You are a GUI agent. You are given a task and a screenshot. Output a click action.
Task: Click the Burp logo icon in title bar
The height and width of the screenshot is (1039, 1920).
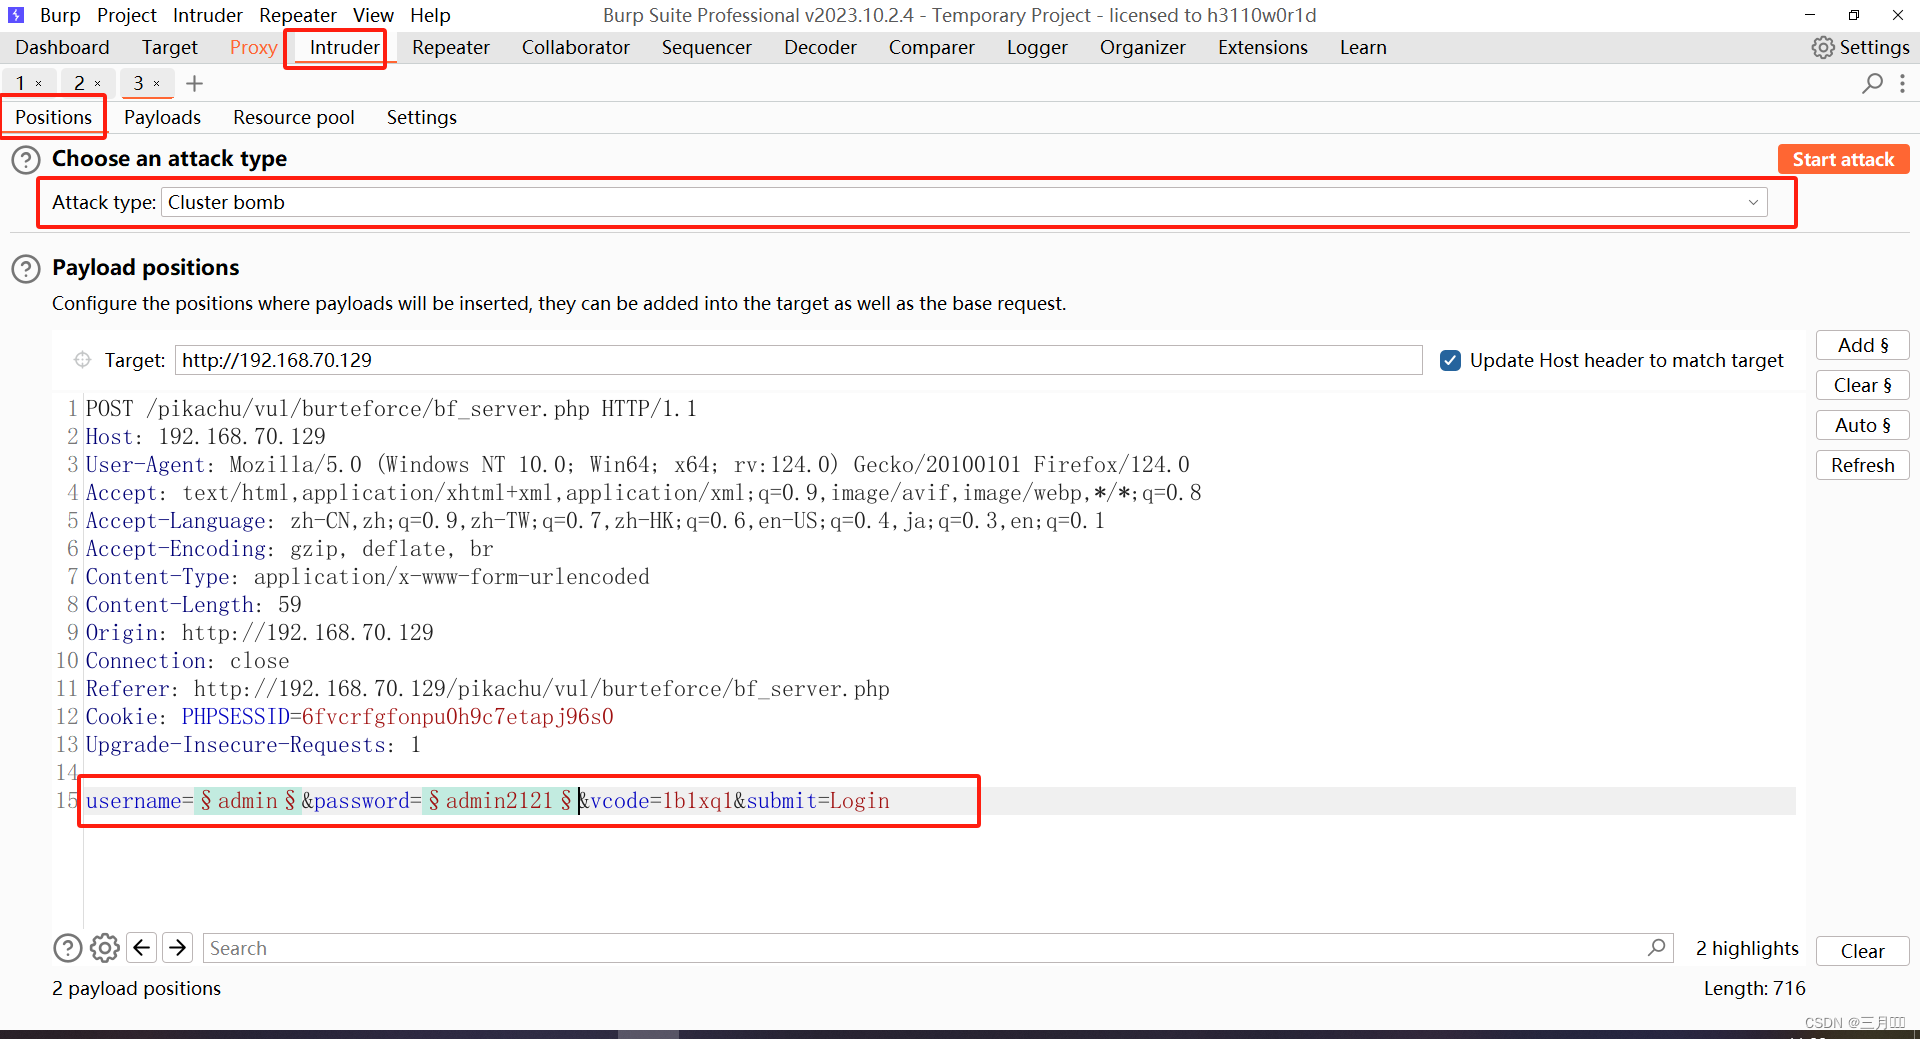[16, 15]
